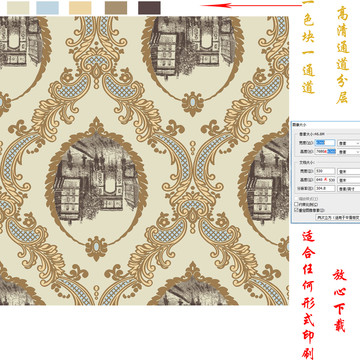Viewport: 360px width, 360px height.
Task: Select the light blue color swatch
Action: click(x=47, y=8)
